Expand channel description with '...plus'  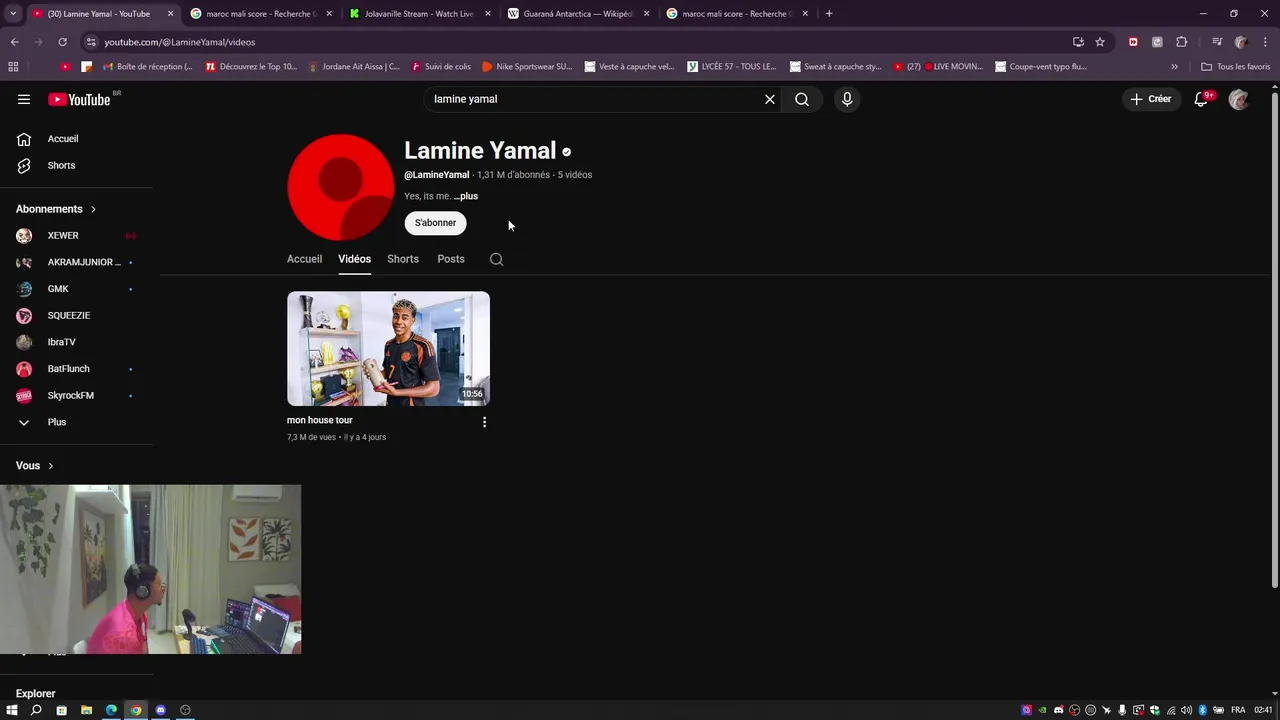pos(466,196)
